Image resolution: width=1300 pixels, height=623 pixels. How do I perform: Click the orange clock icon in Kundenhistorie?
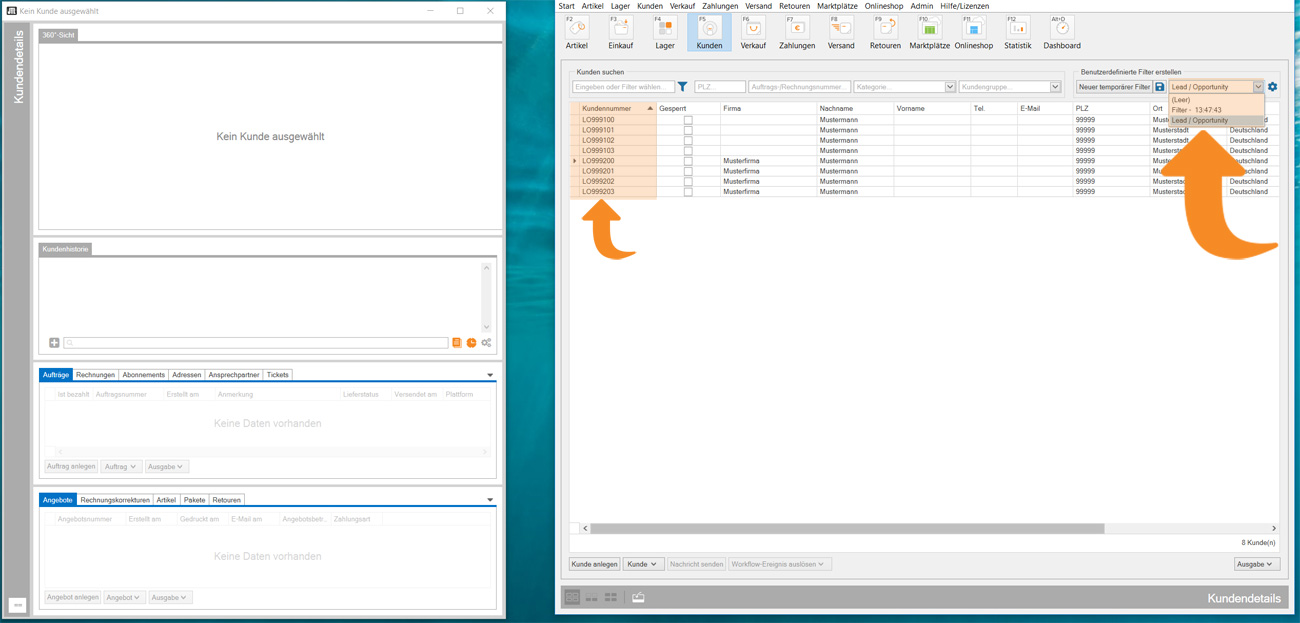(x=472, y=343)
